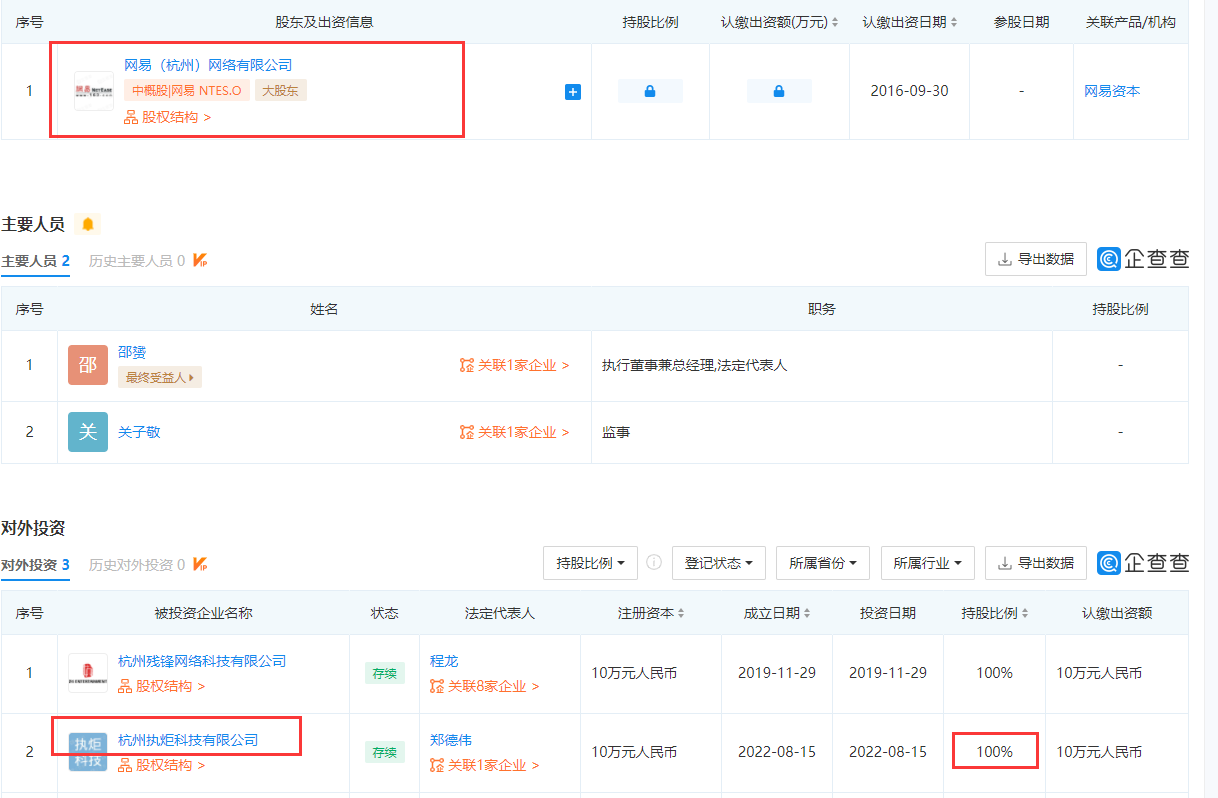Click the 中概股|网易 NTES.O stock tag
Viewport: 1218px width, 798px height.
click(187, 91)
